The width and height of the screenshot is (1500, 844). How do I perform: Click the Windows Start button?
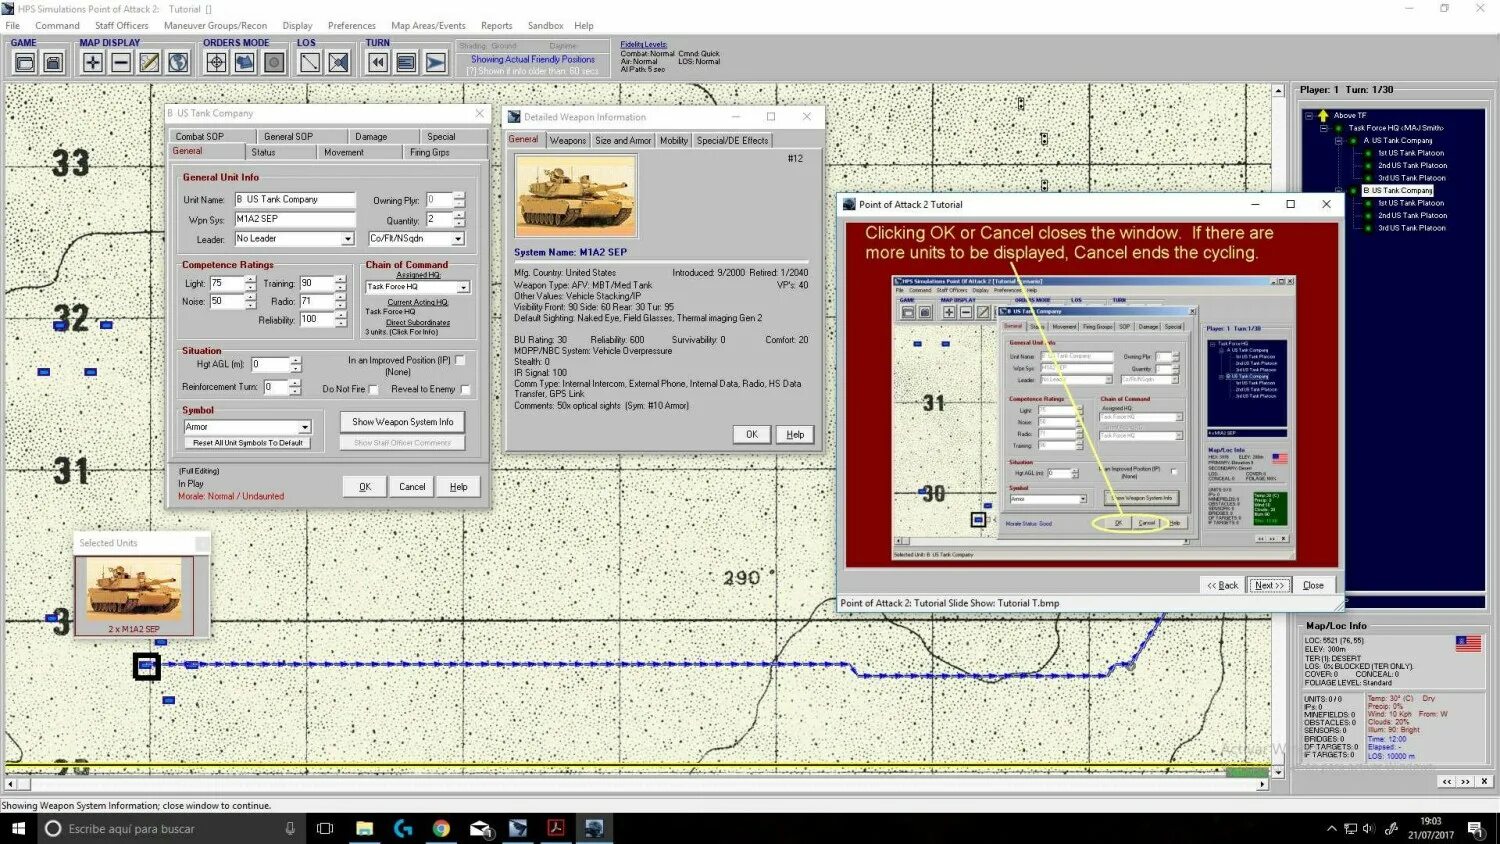pyautogui.click(x=18, y=828)
